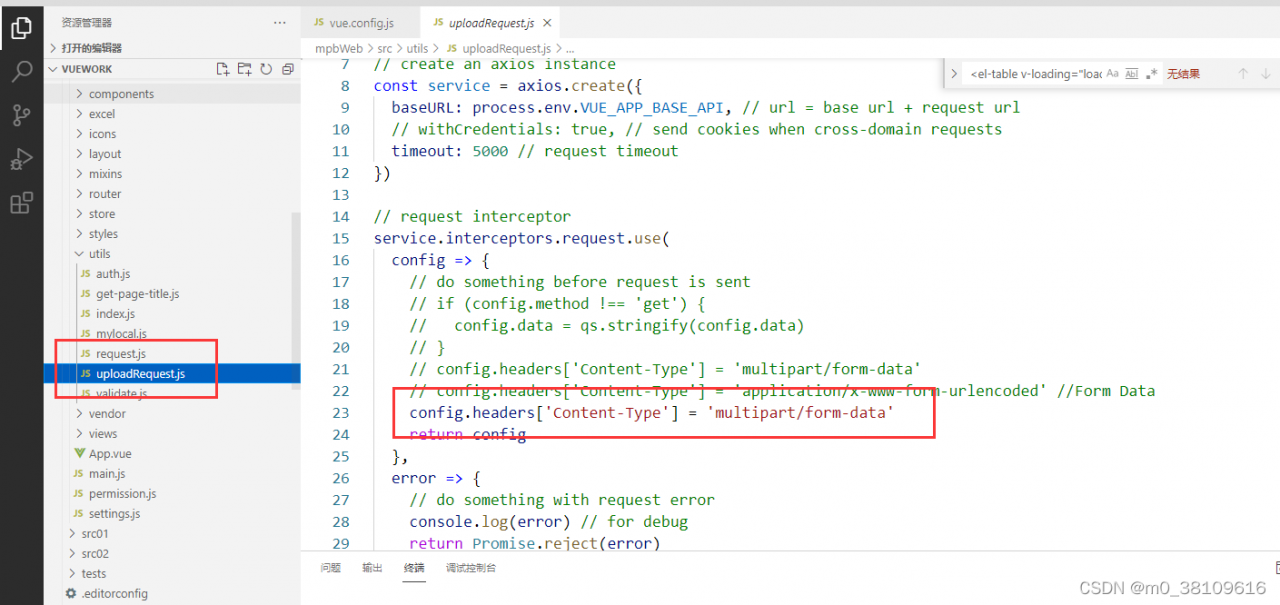Viewport: 1280px width, 605px height.
Task: Collapse all folders in explorer
Action: point(288,69)
